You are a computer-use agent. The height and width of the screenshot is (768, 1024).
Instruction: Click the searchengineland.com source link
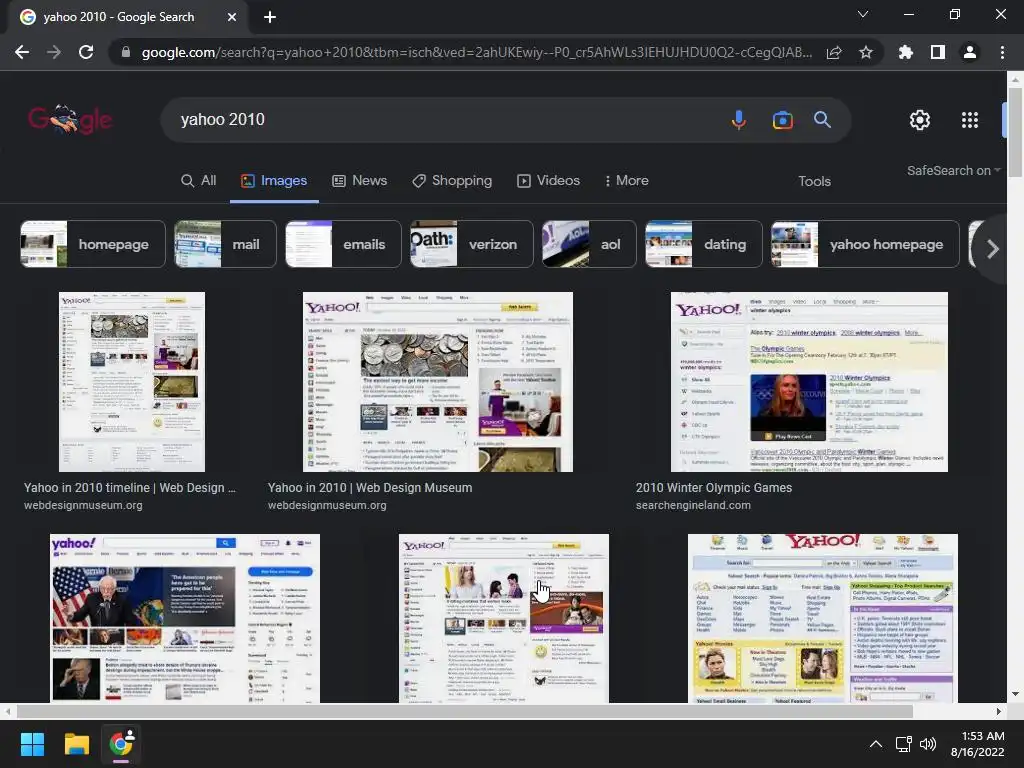coord(693,505)
